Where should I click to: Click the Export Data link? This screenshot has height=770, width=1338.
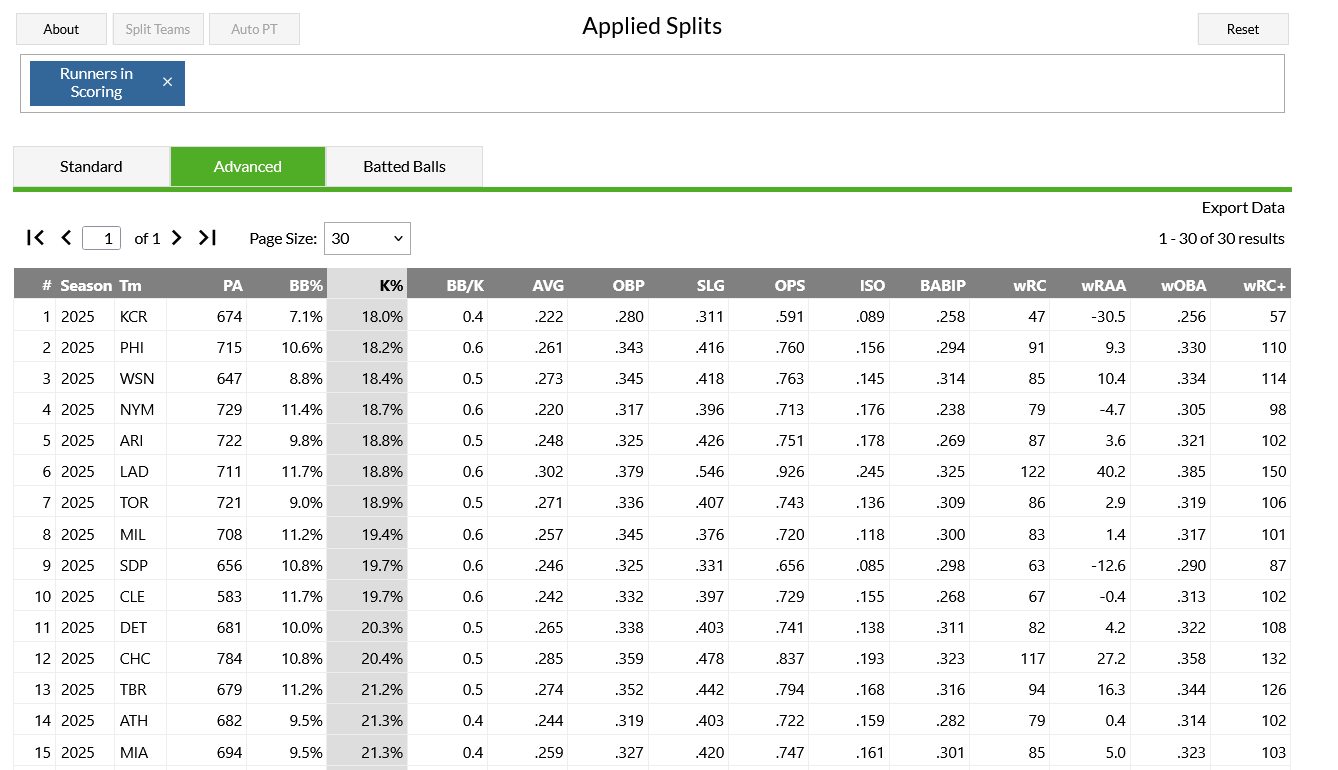(x=1243, y=208)
